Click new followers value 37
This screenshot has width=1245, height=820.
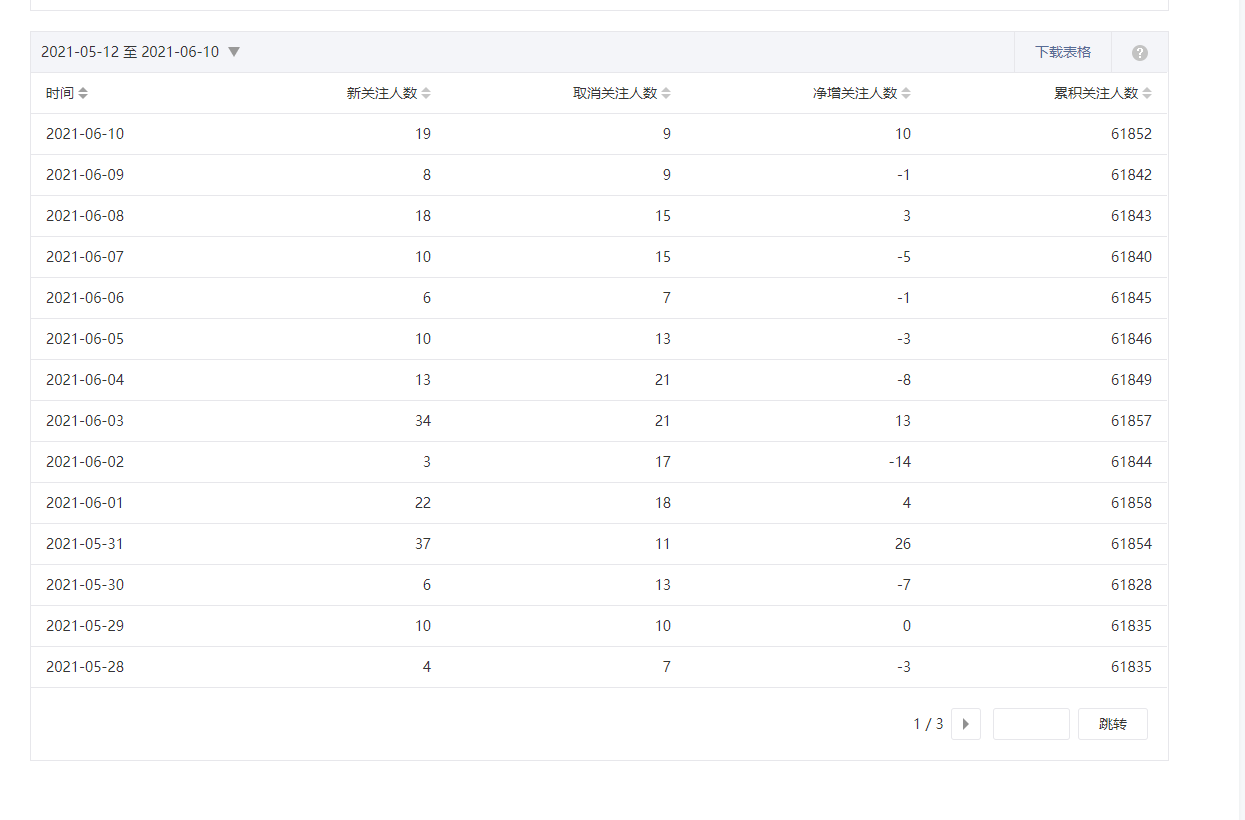click(422, 544)
